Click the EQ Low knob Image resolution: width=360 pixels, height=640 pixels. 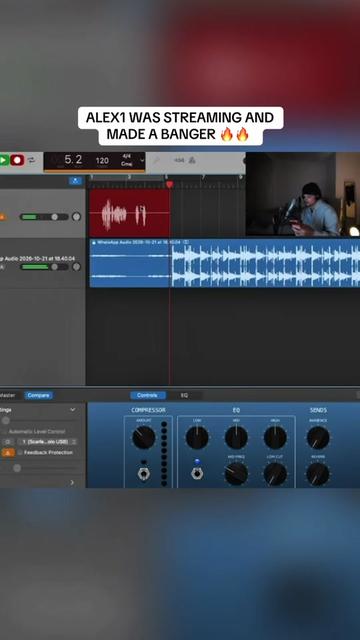(x=197, y=438)
